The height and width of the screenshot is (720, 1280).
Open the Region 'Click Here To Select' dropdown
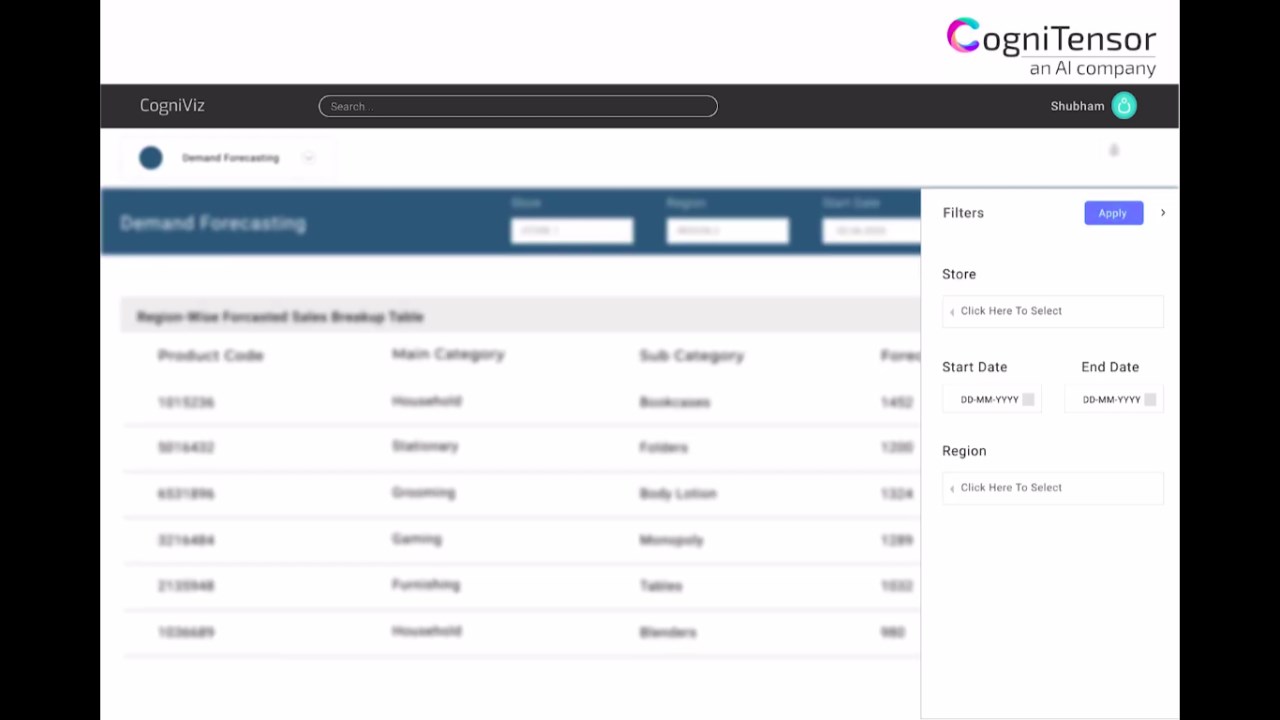(x=1053, y=488)
